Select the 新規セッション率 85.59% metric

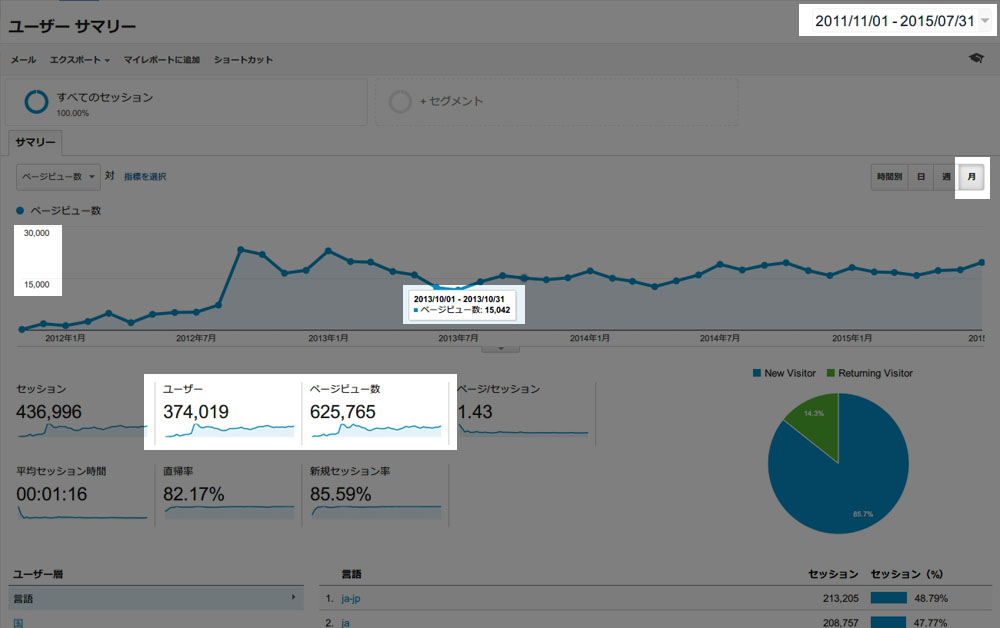(376, 495)
